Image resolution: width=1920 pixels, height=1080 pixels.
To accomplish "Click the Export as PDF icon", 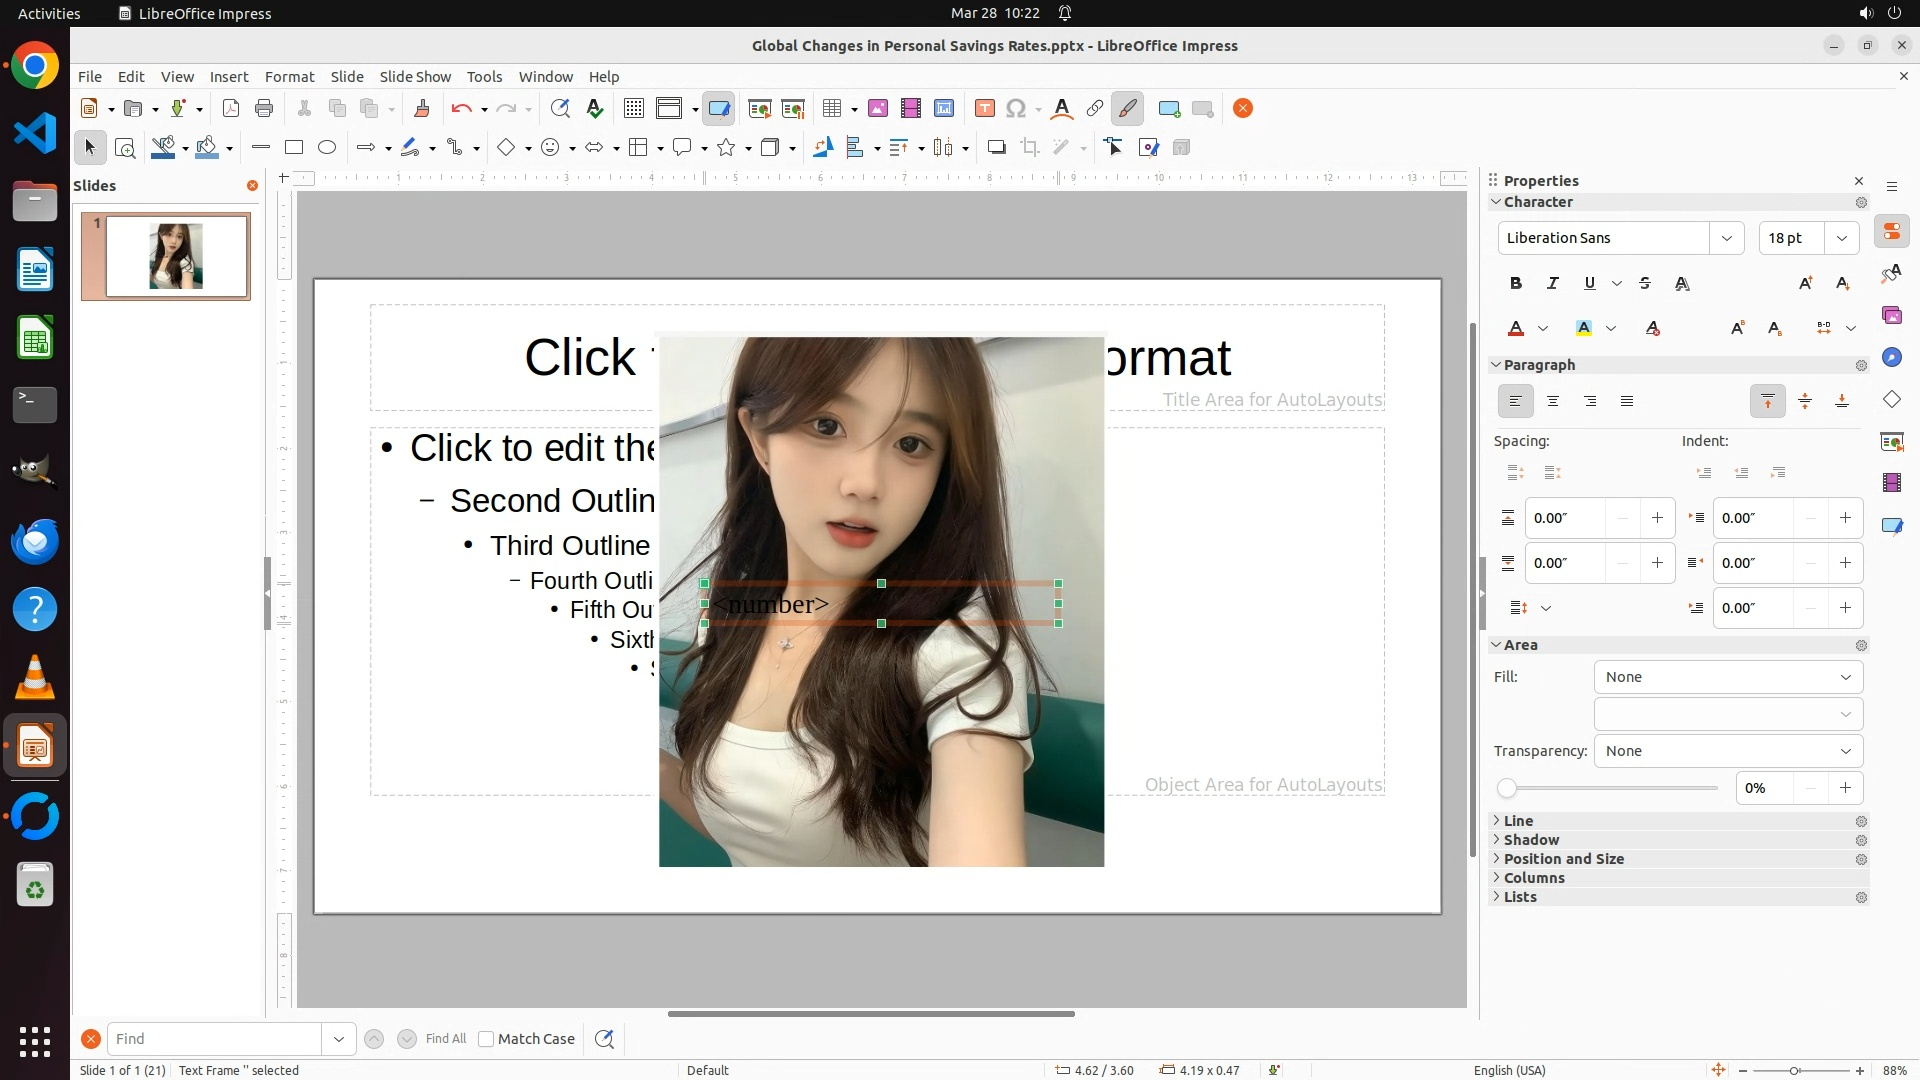I will [x=231, y=109].
